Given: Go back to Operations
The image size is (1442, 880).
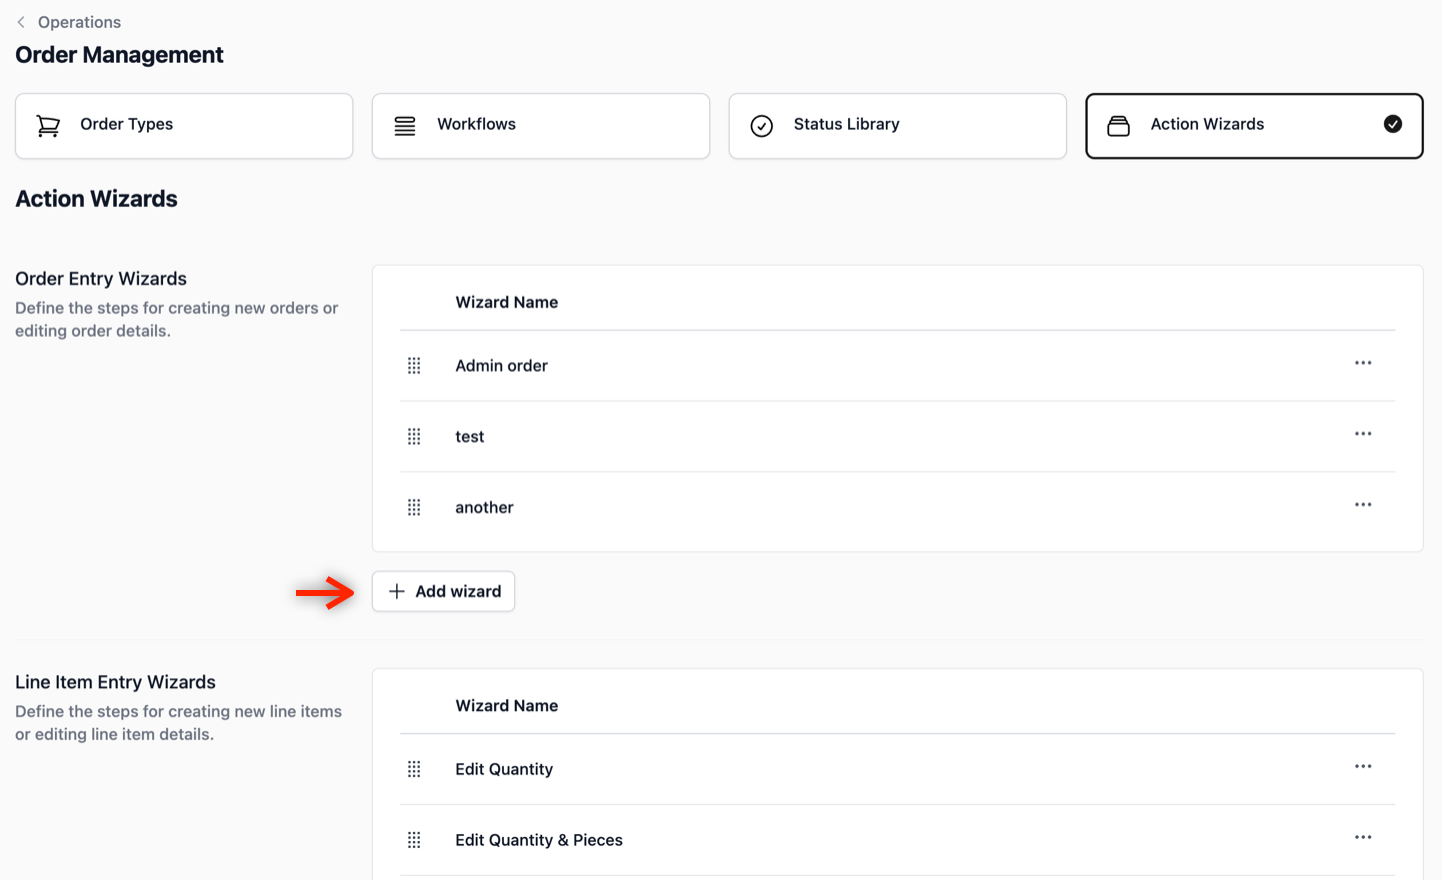Looking at the screenshot, I should [69, 22].
